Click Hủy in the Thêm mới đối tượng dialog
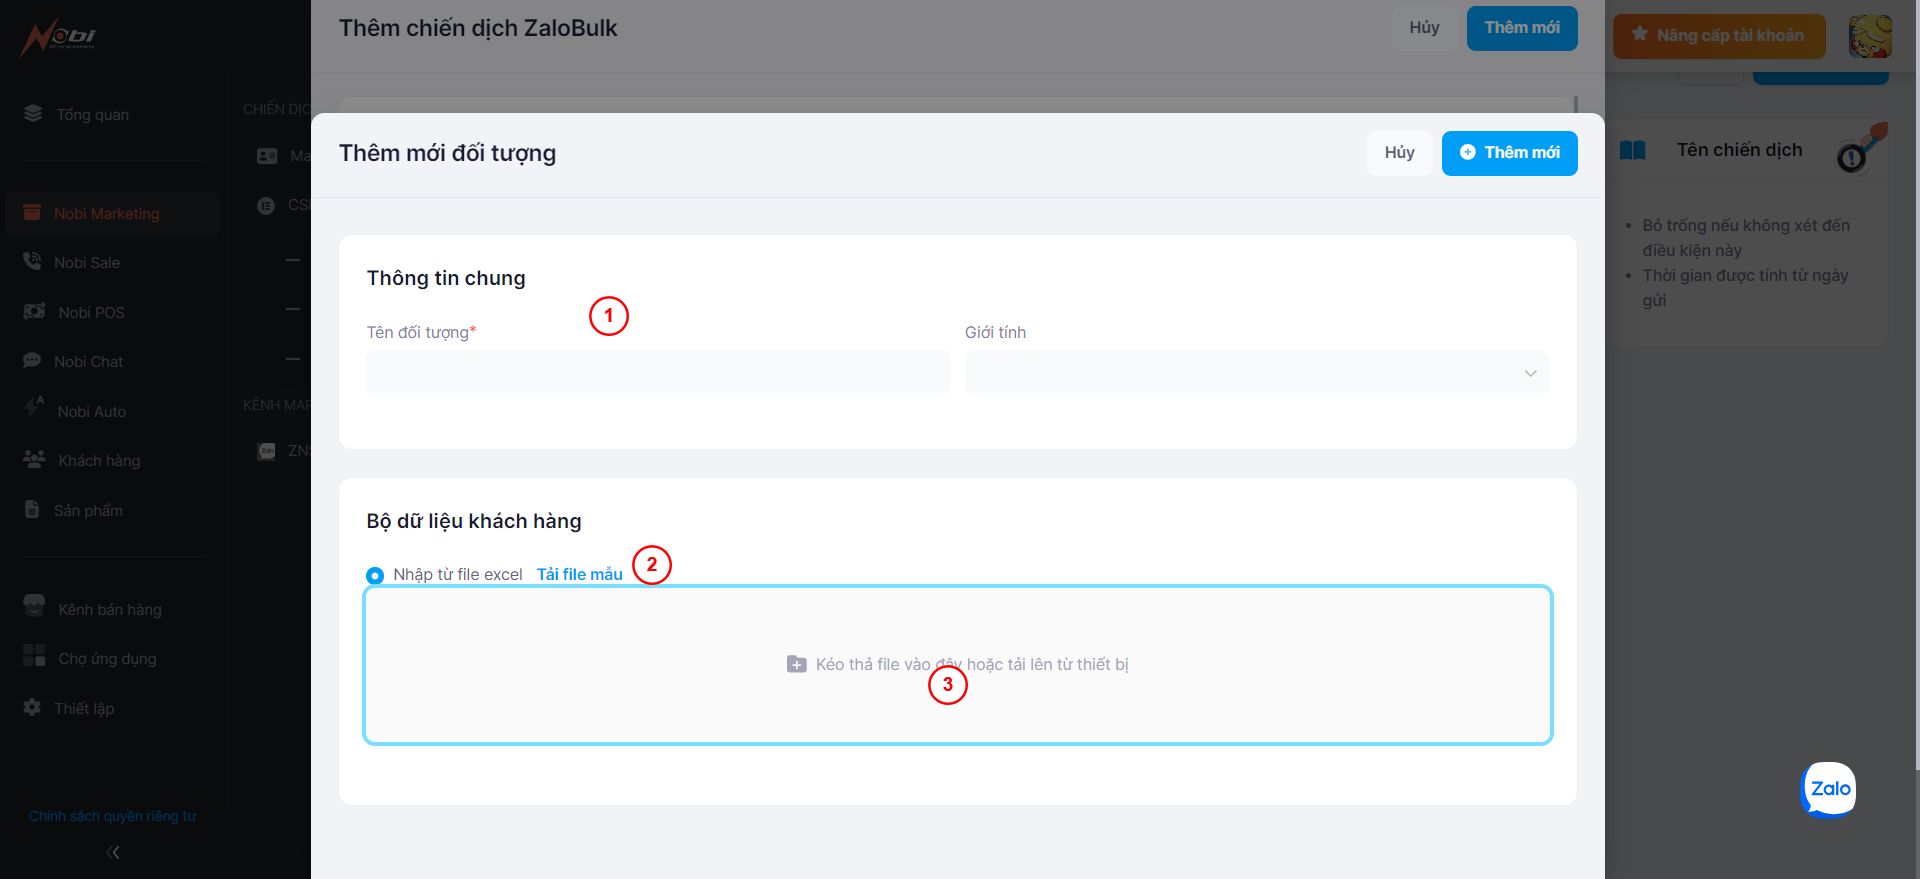 click(x=1399, y=153)
